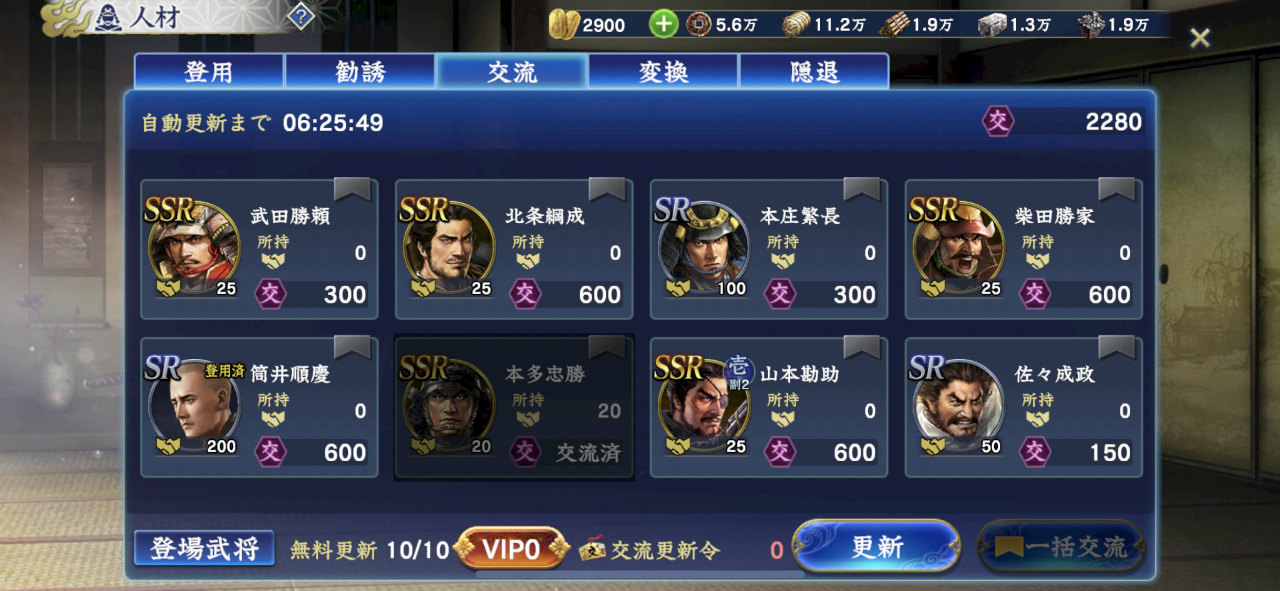
Task: Toggle the bookmark flag on 佐々成政 card
Action: click(1117, 348)
